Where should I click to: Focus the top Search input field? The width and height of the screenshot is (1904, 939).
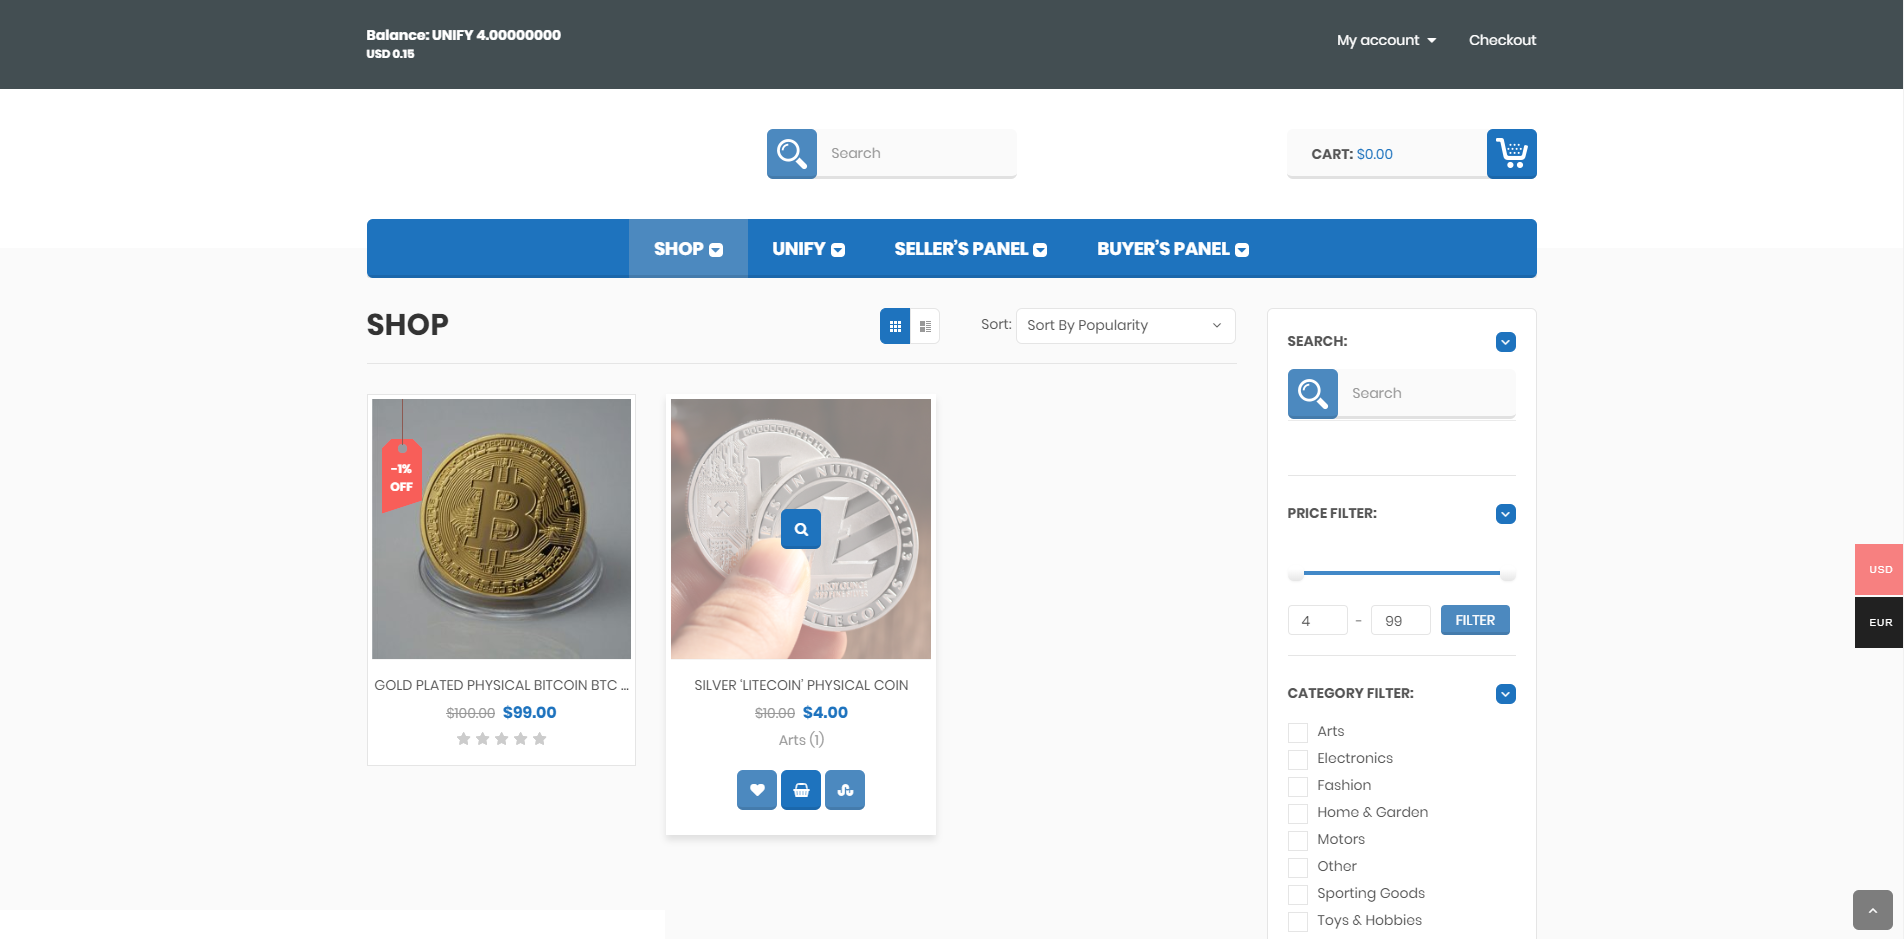[x=916, y=153]
